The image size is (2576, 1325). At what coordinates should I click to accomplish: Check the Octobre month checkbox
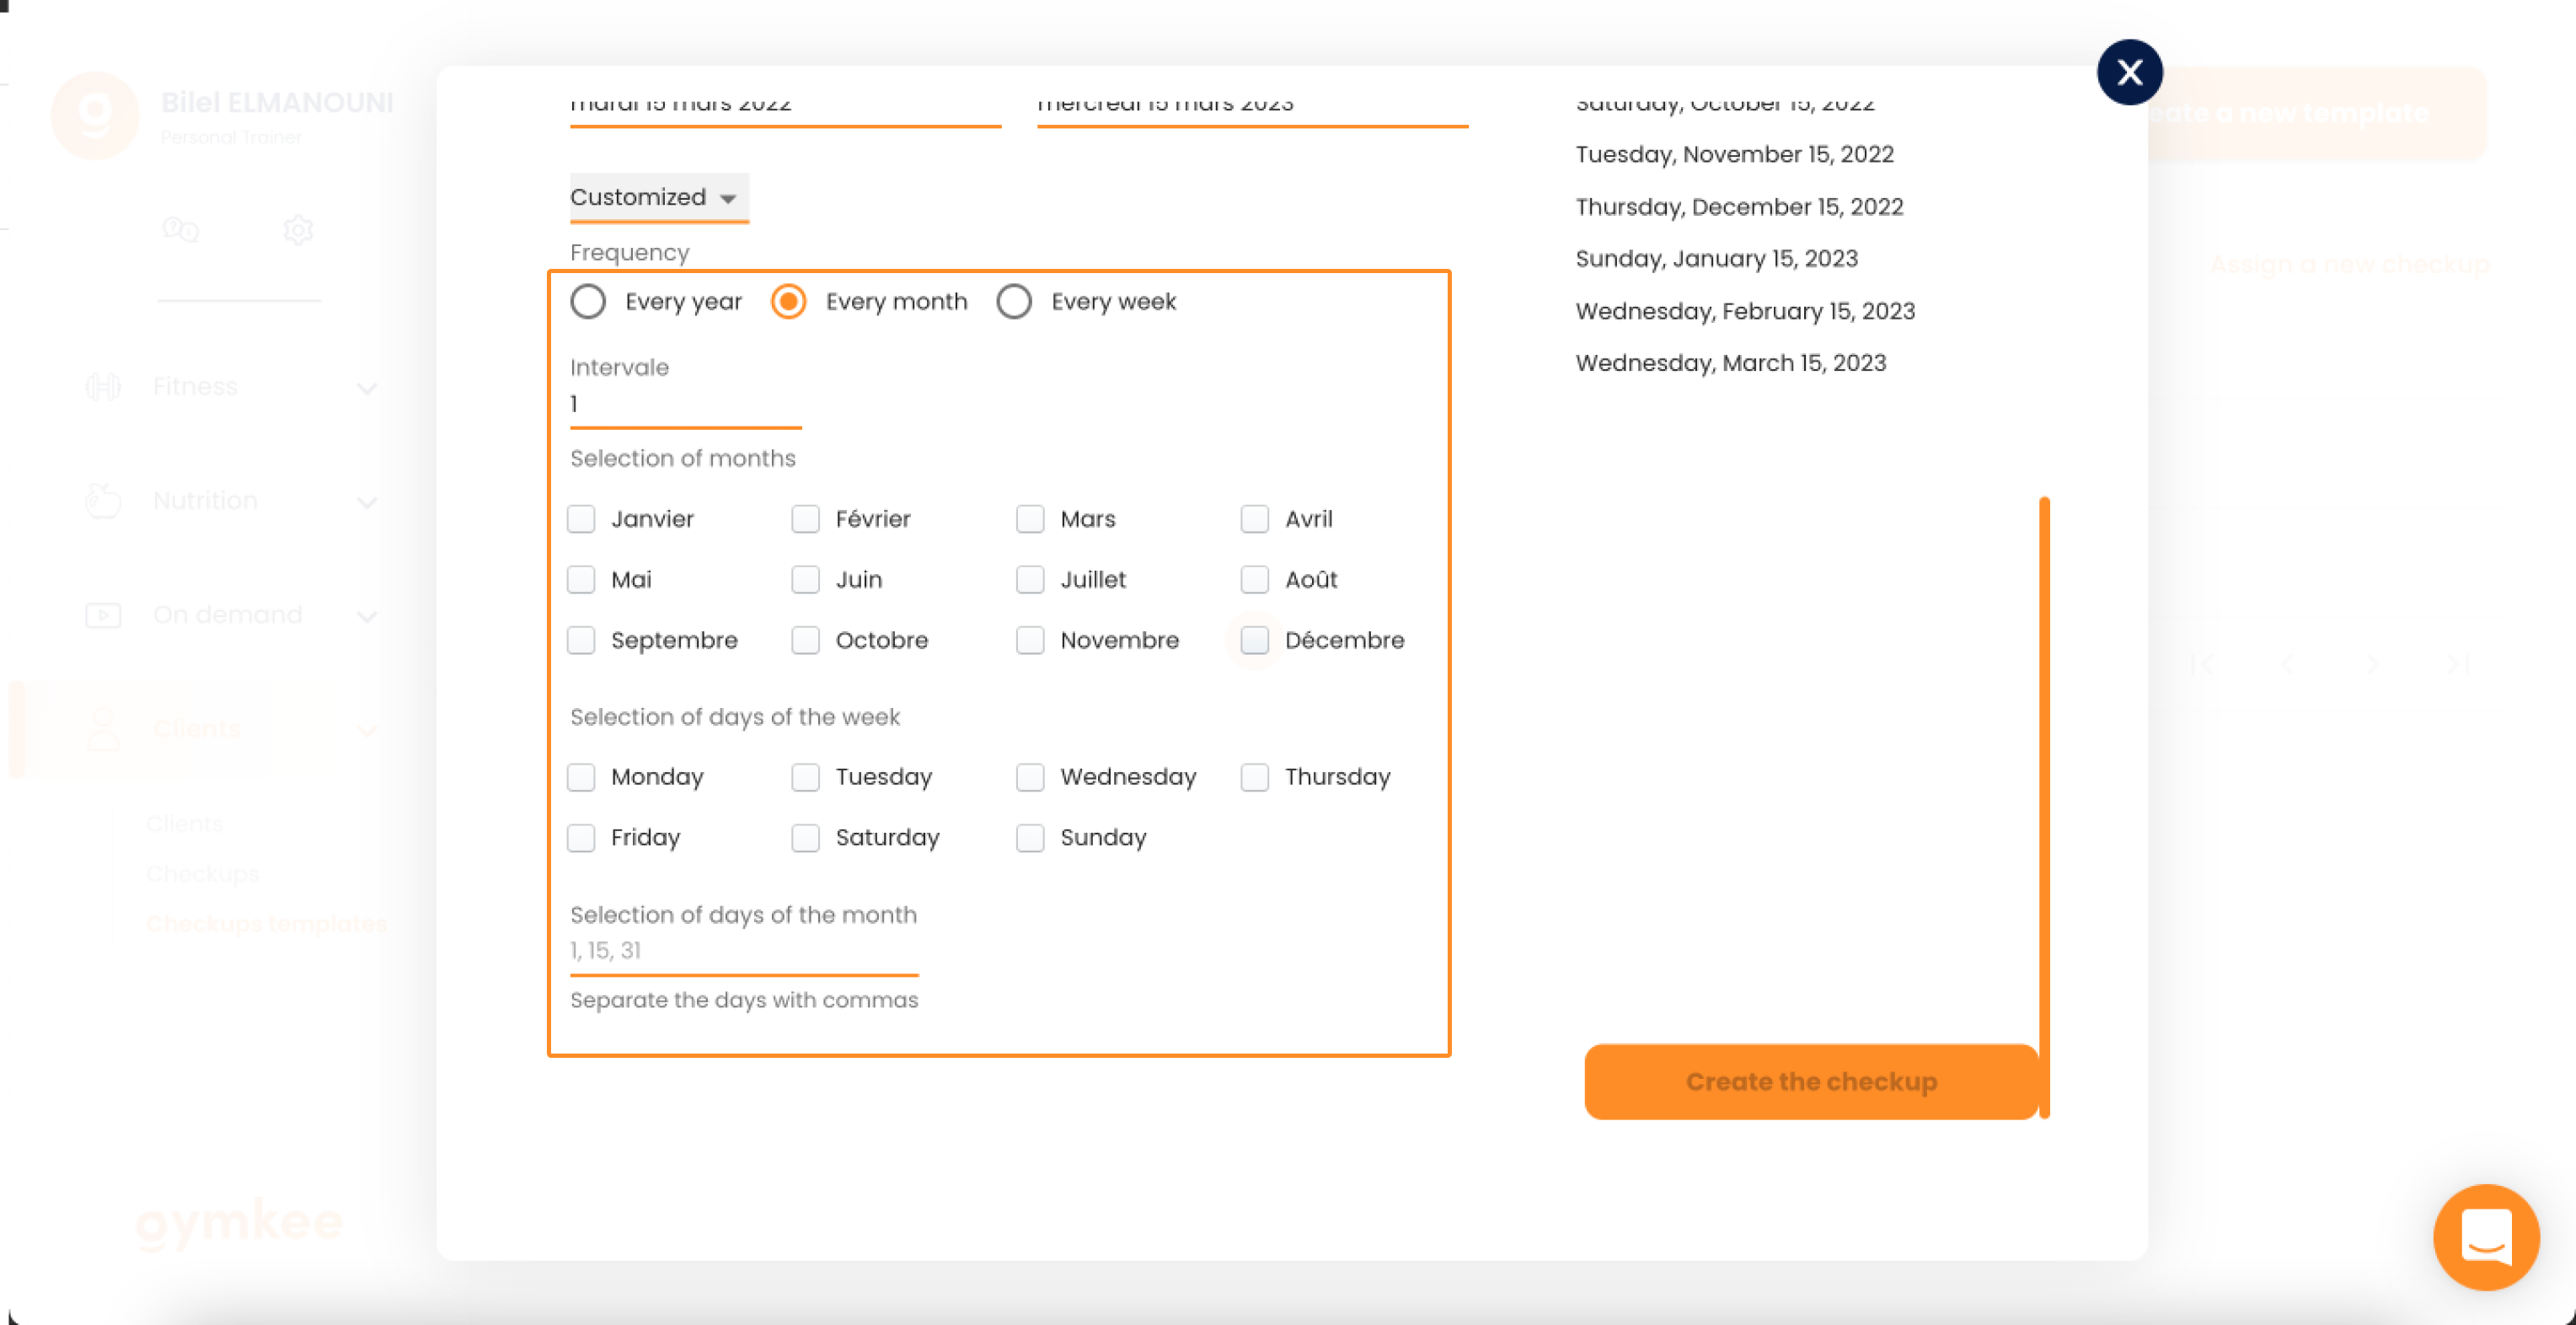[x=806, y=640]
